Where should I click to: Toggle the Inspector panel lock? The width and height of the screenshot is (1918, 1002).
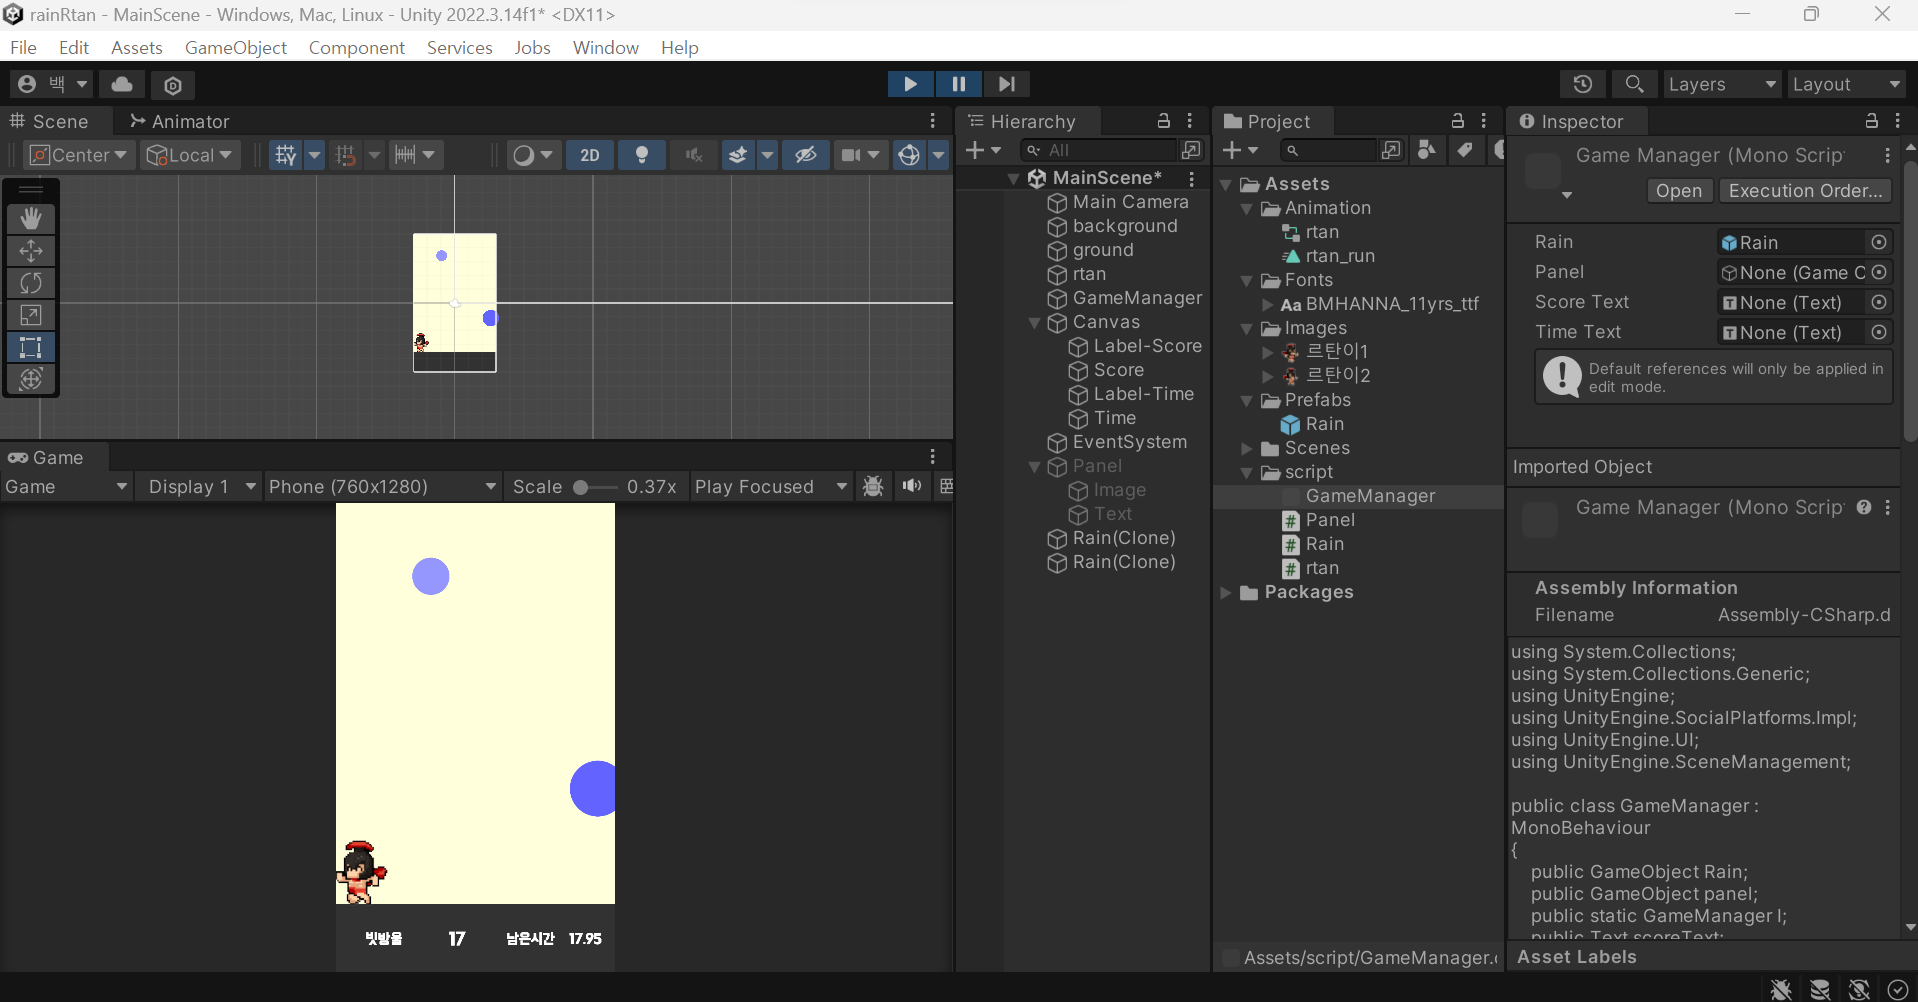pos(1872,121)
